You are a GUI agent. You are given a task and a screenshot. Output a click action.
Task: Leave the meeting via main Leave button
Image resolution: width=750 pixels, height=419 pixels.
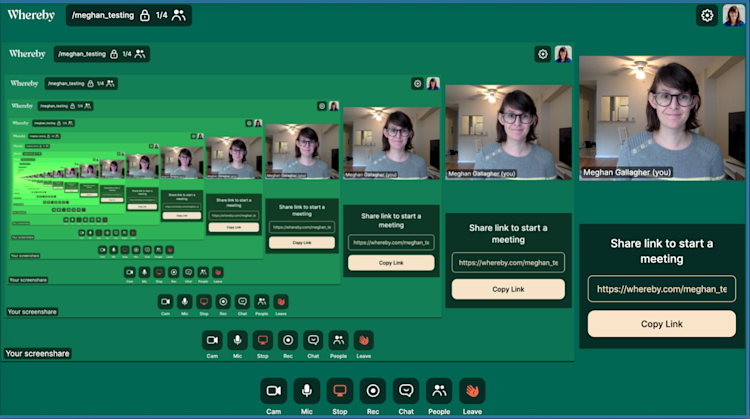click(472, 391)
